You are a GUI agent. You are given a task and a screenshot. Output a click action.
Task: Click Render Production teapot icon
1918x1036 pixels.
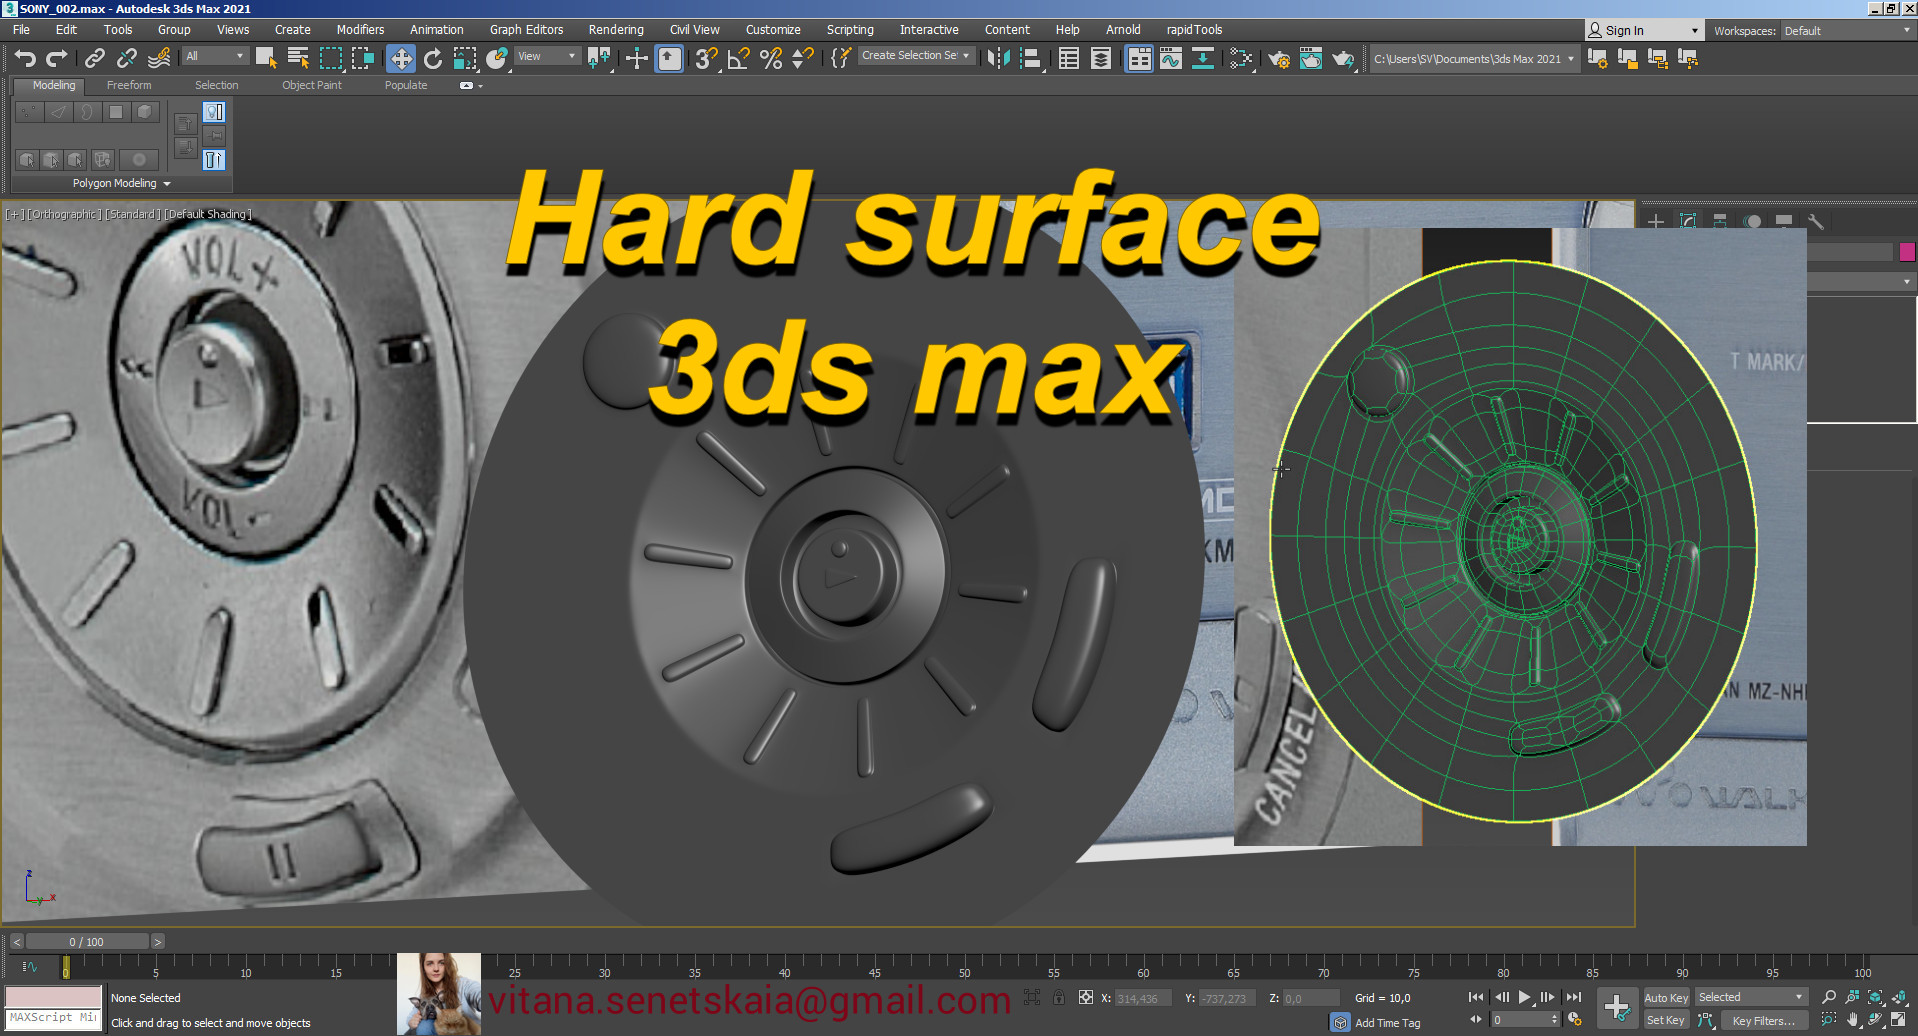click(x=1343, y=58)
